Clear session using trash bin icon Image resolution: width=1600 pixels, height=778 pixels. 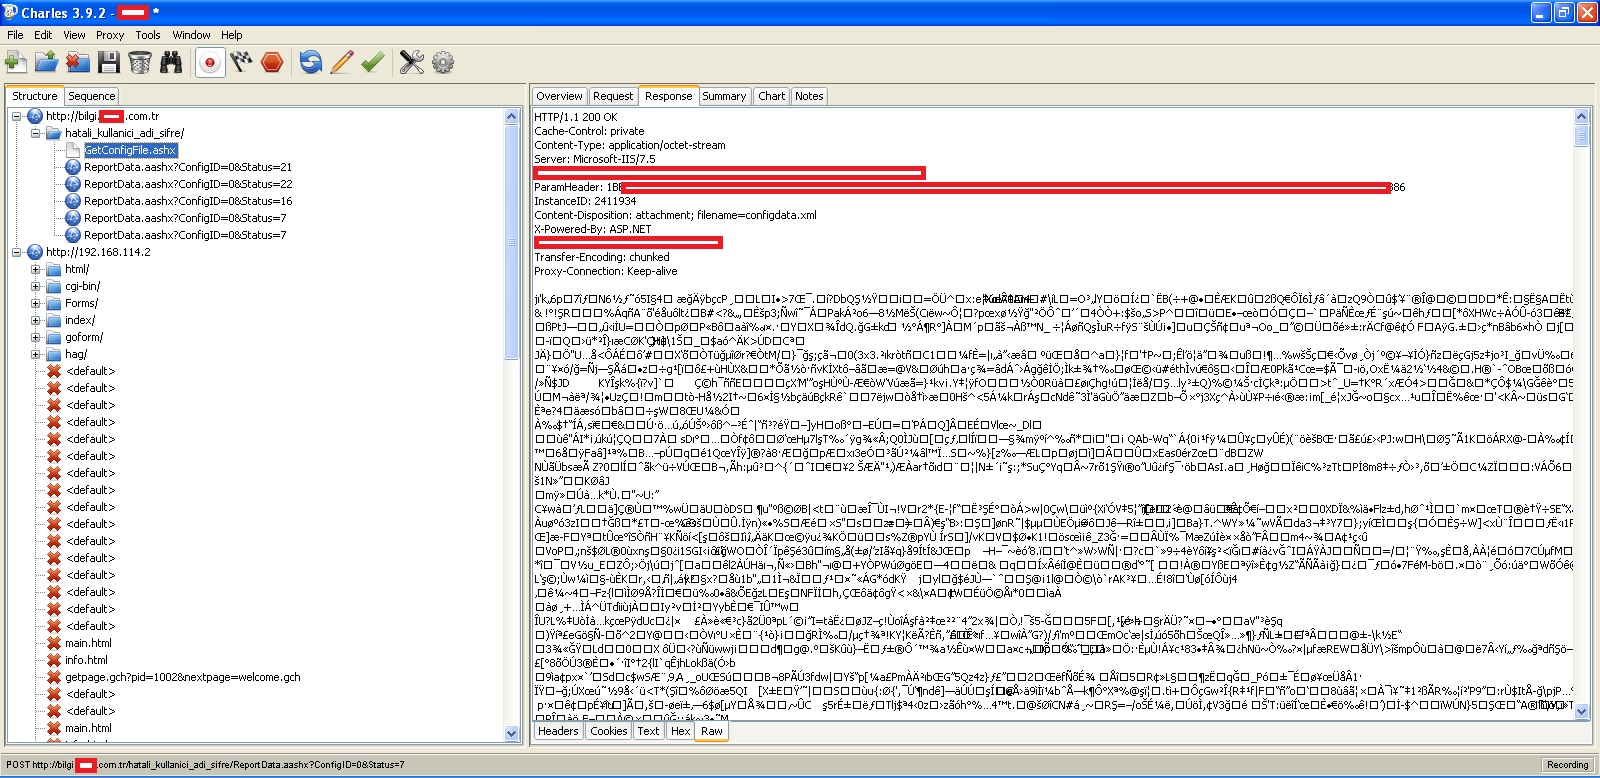(139, 62)
